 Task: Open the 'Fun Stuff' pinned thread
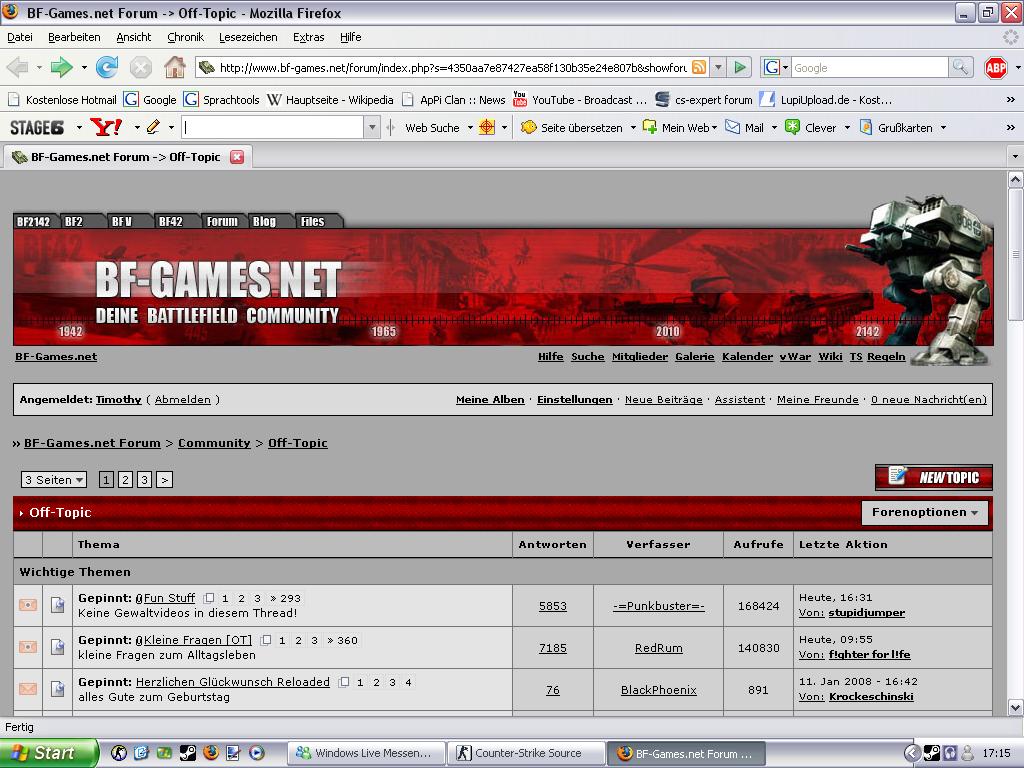point(169,598)
